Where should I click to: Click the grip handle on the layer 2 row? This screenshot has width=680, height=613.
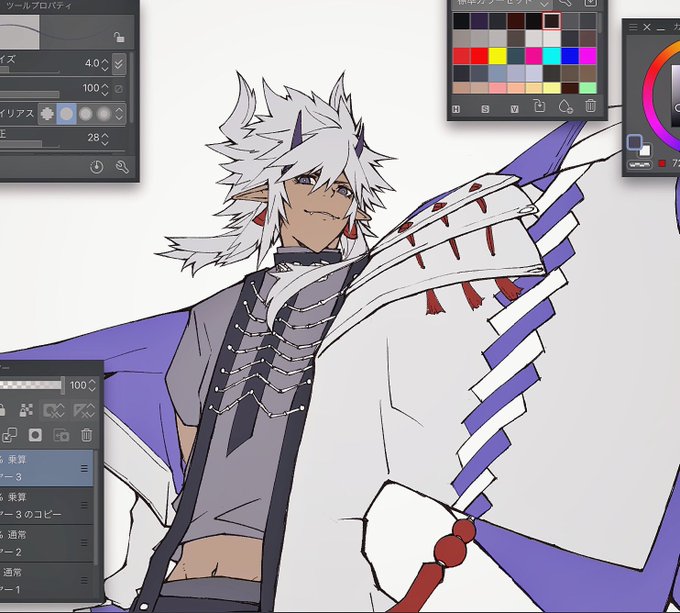(84, 543)
